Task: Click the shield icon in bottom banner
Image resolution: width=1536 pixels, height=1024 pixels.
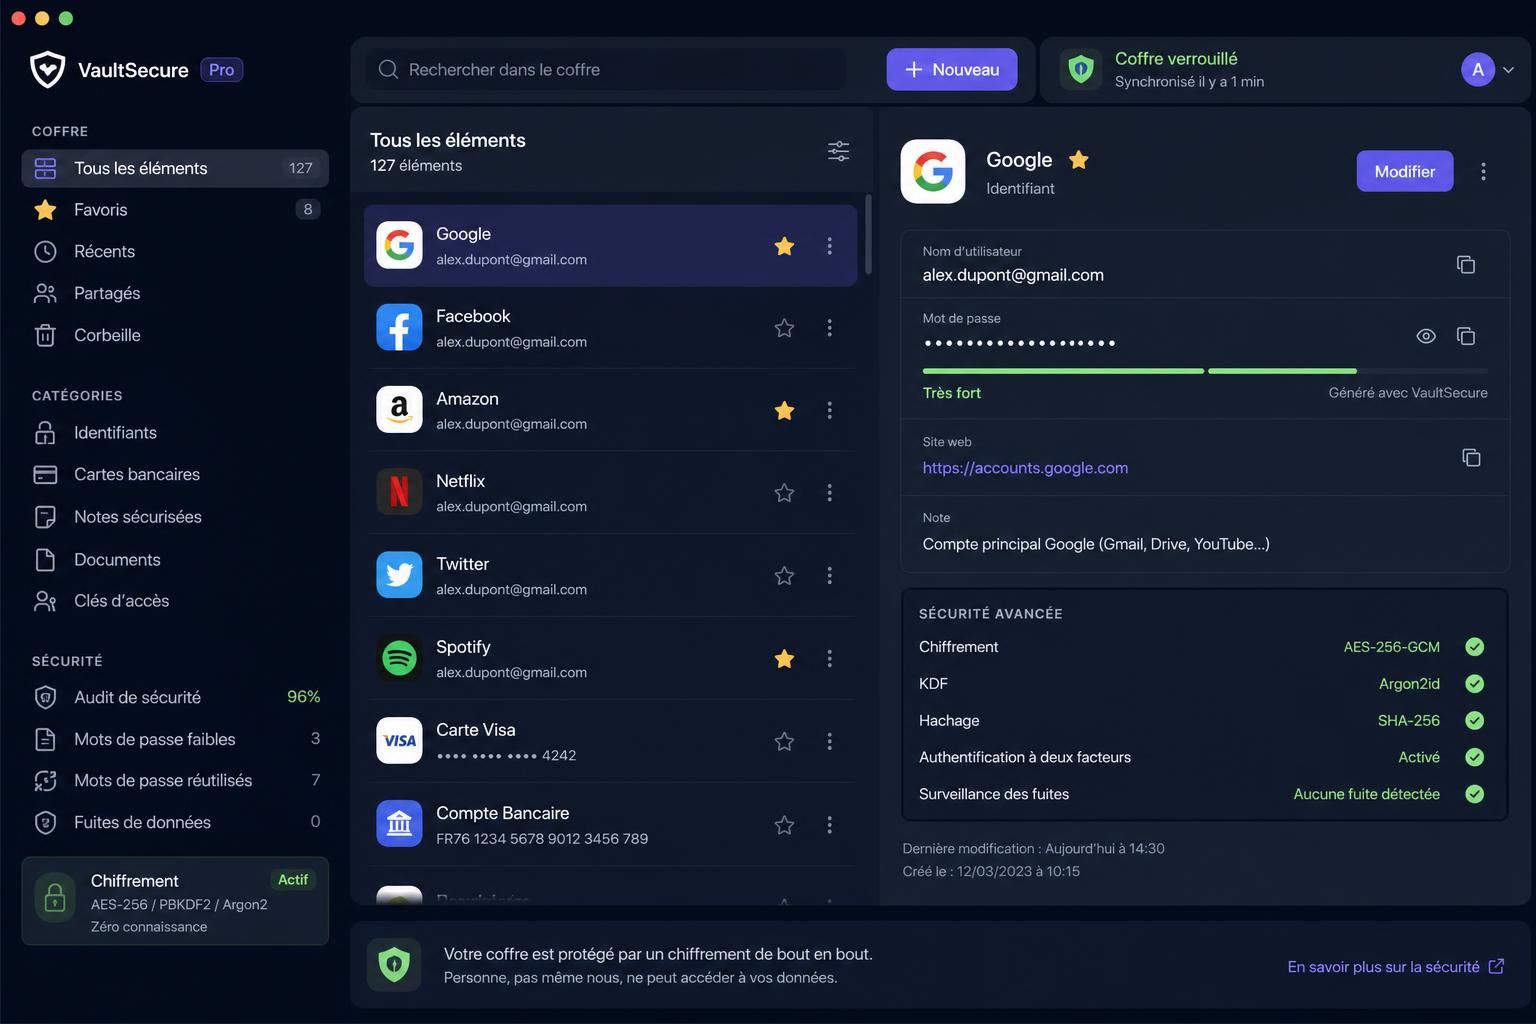Action: tap(394, 965)
